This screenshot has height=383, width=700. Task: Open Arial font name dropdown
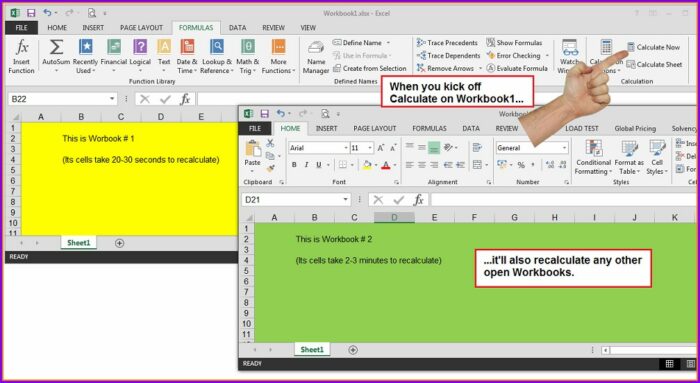coord(346,148)
